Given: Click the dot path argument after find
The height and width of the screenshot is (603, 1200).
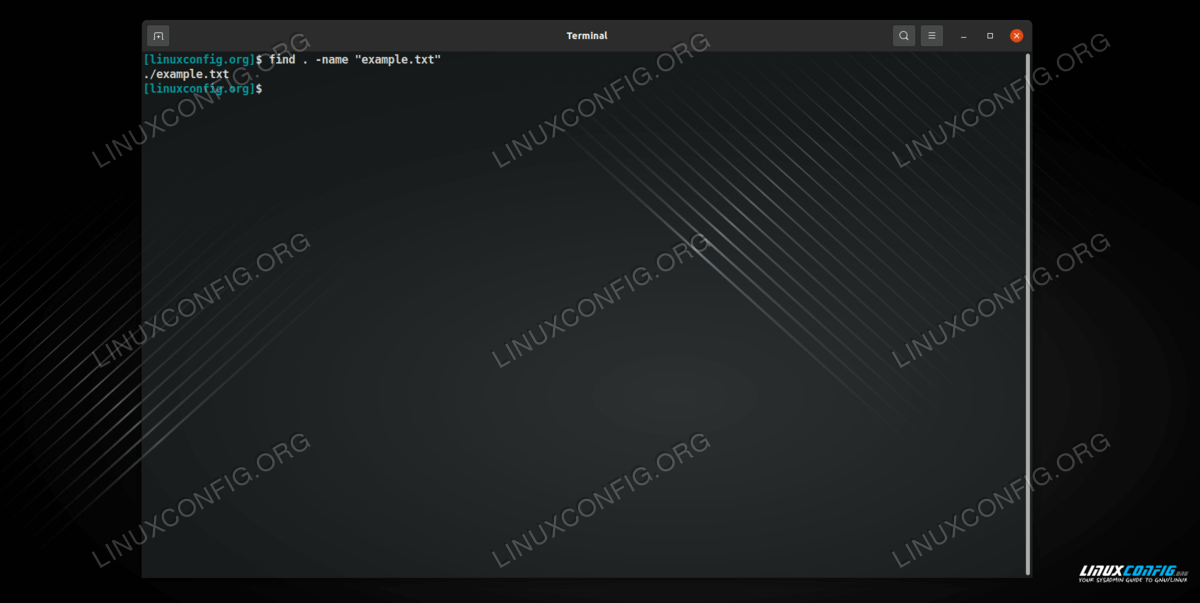Looking at the screenshot, I should click(x=305, y=60).
